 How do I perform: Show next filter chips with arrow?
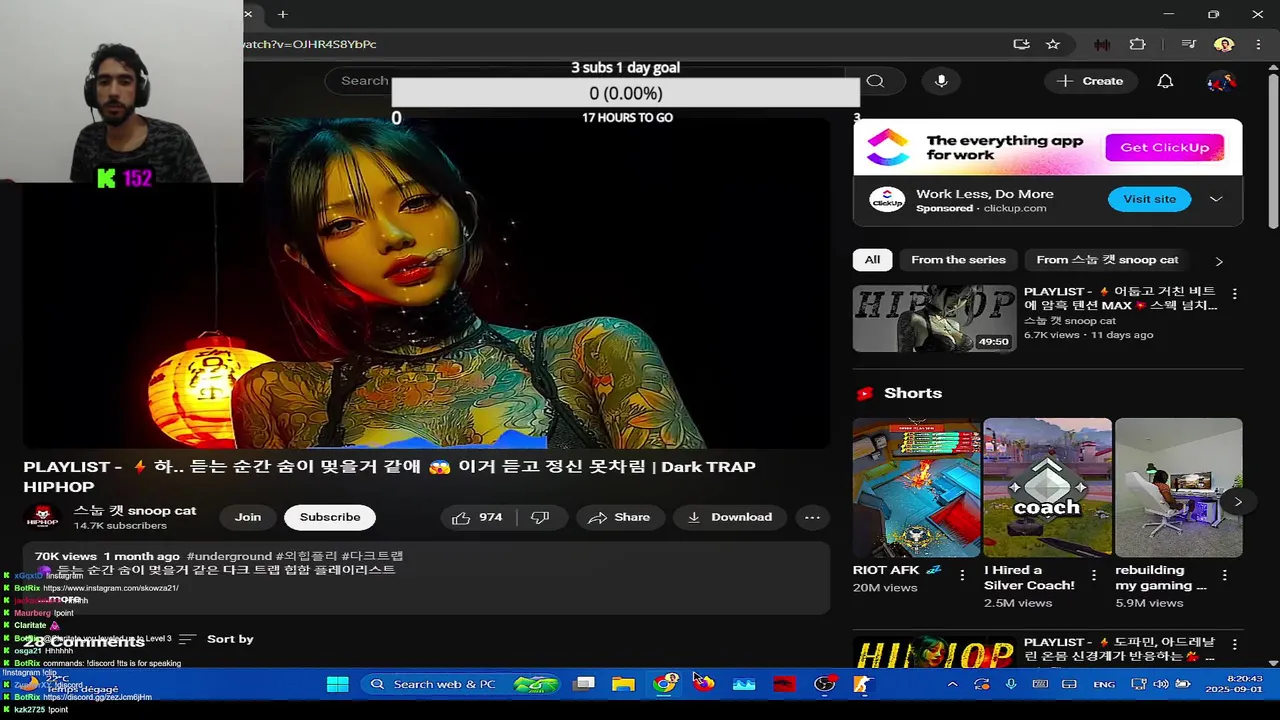click(x=1218, y=261)
